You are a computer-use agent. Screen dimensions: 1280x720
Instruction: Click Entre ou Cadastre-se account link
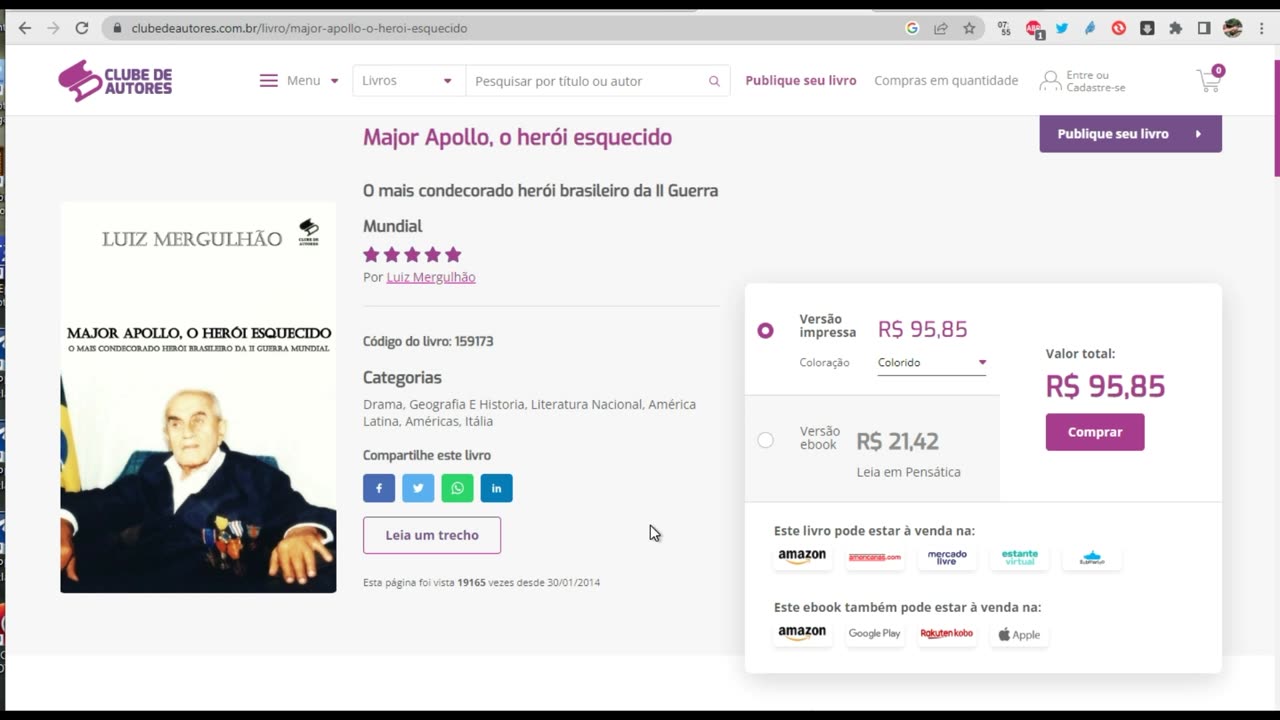(1083, 81)
